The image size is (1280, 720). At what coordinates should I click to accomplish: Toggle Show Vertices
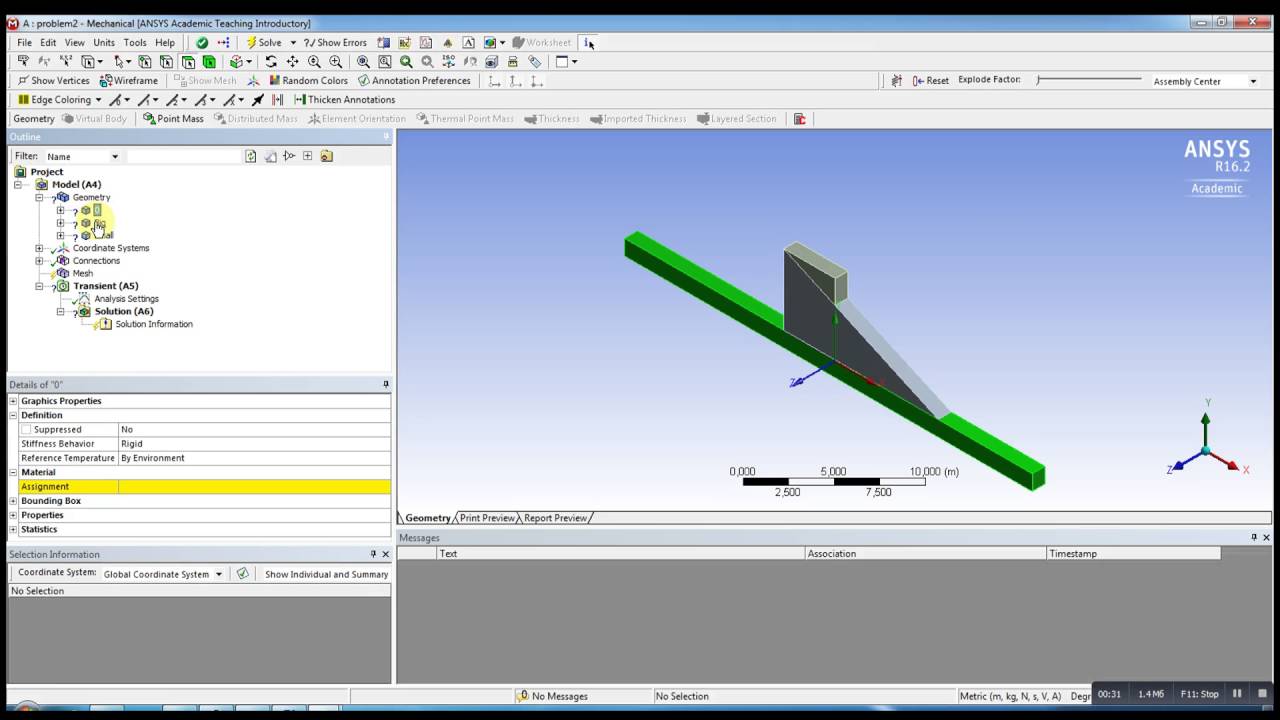pos(54,81)
